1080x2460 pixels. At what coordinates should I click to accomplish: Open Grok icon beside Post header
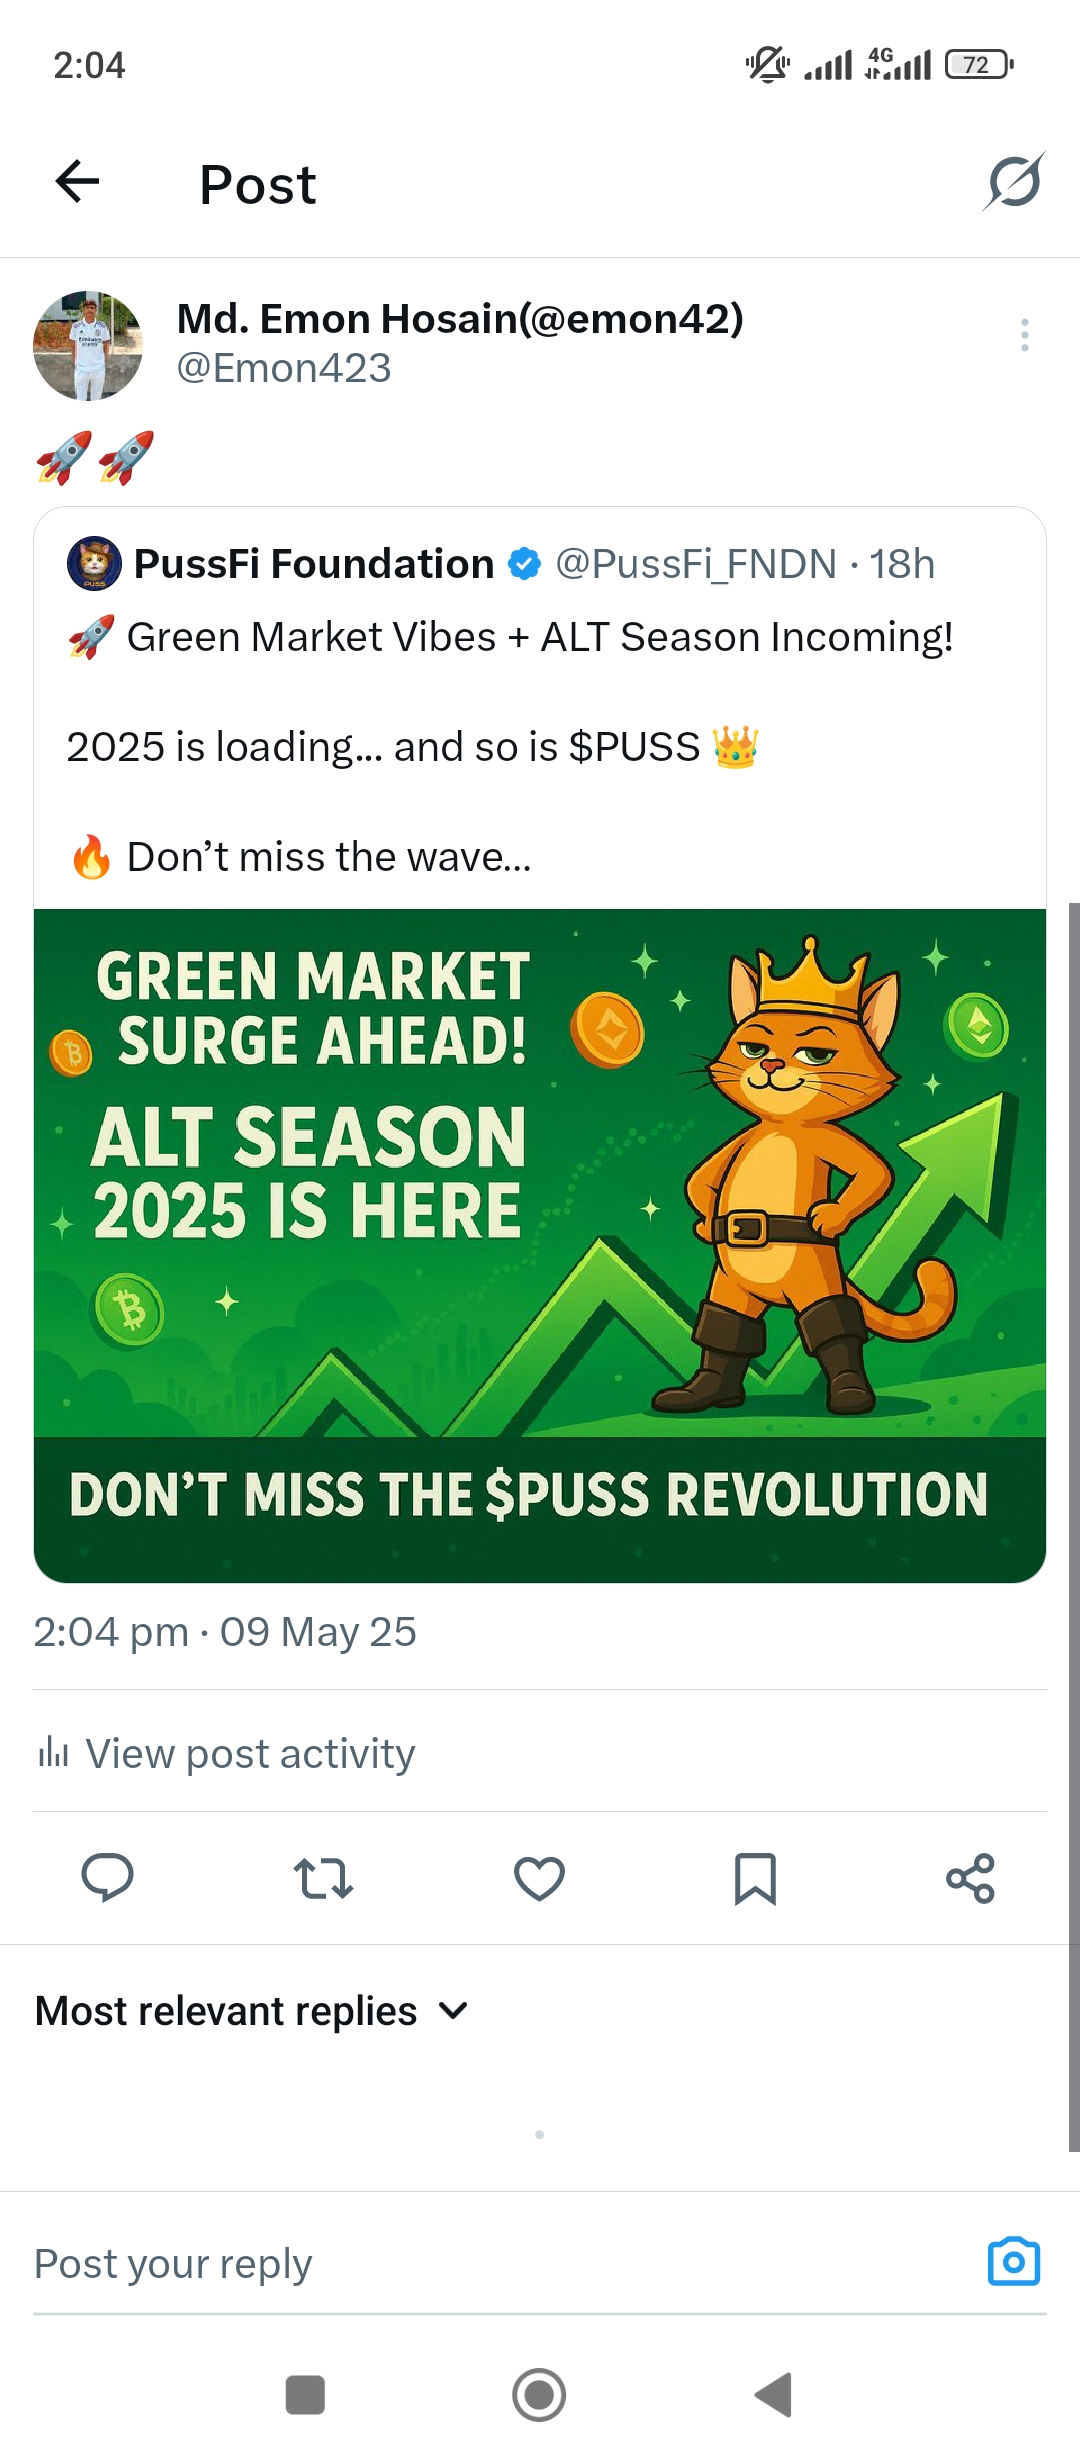(x=1014, y=182)
